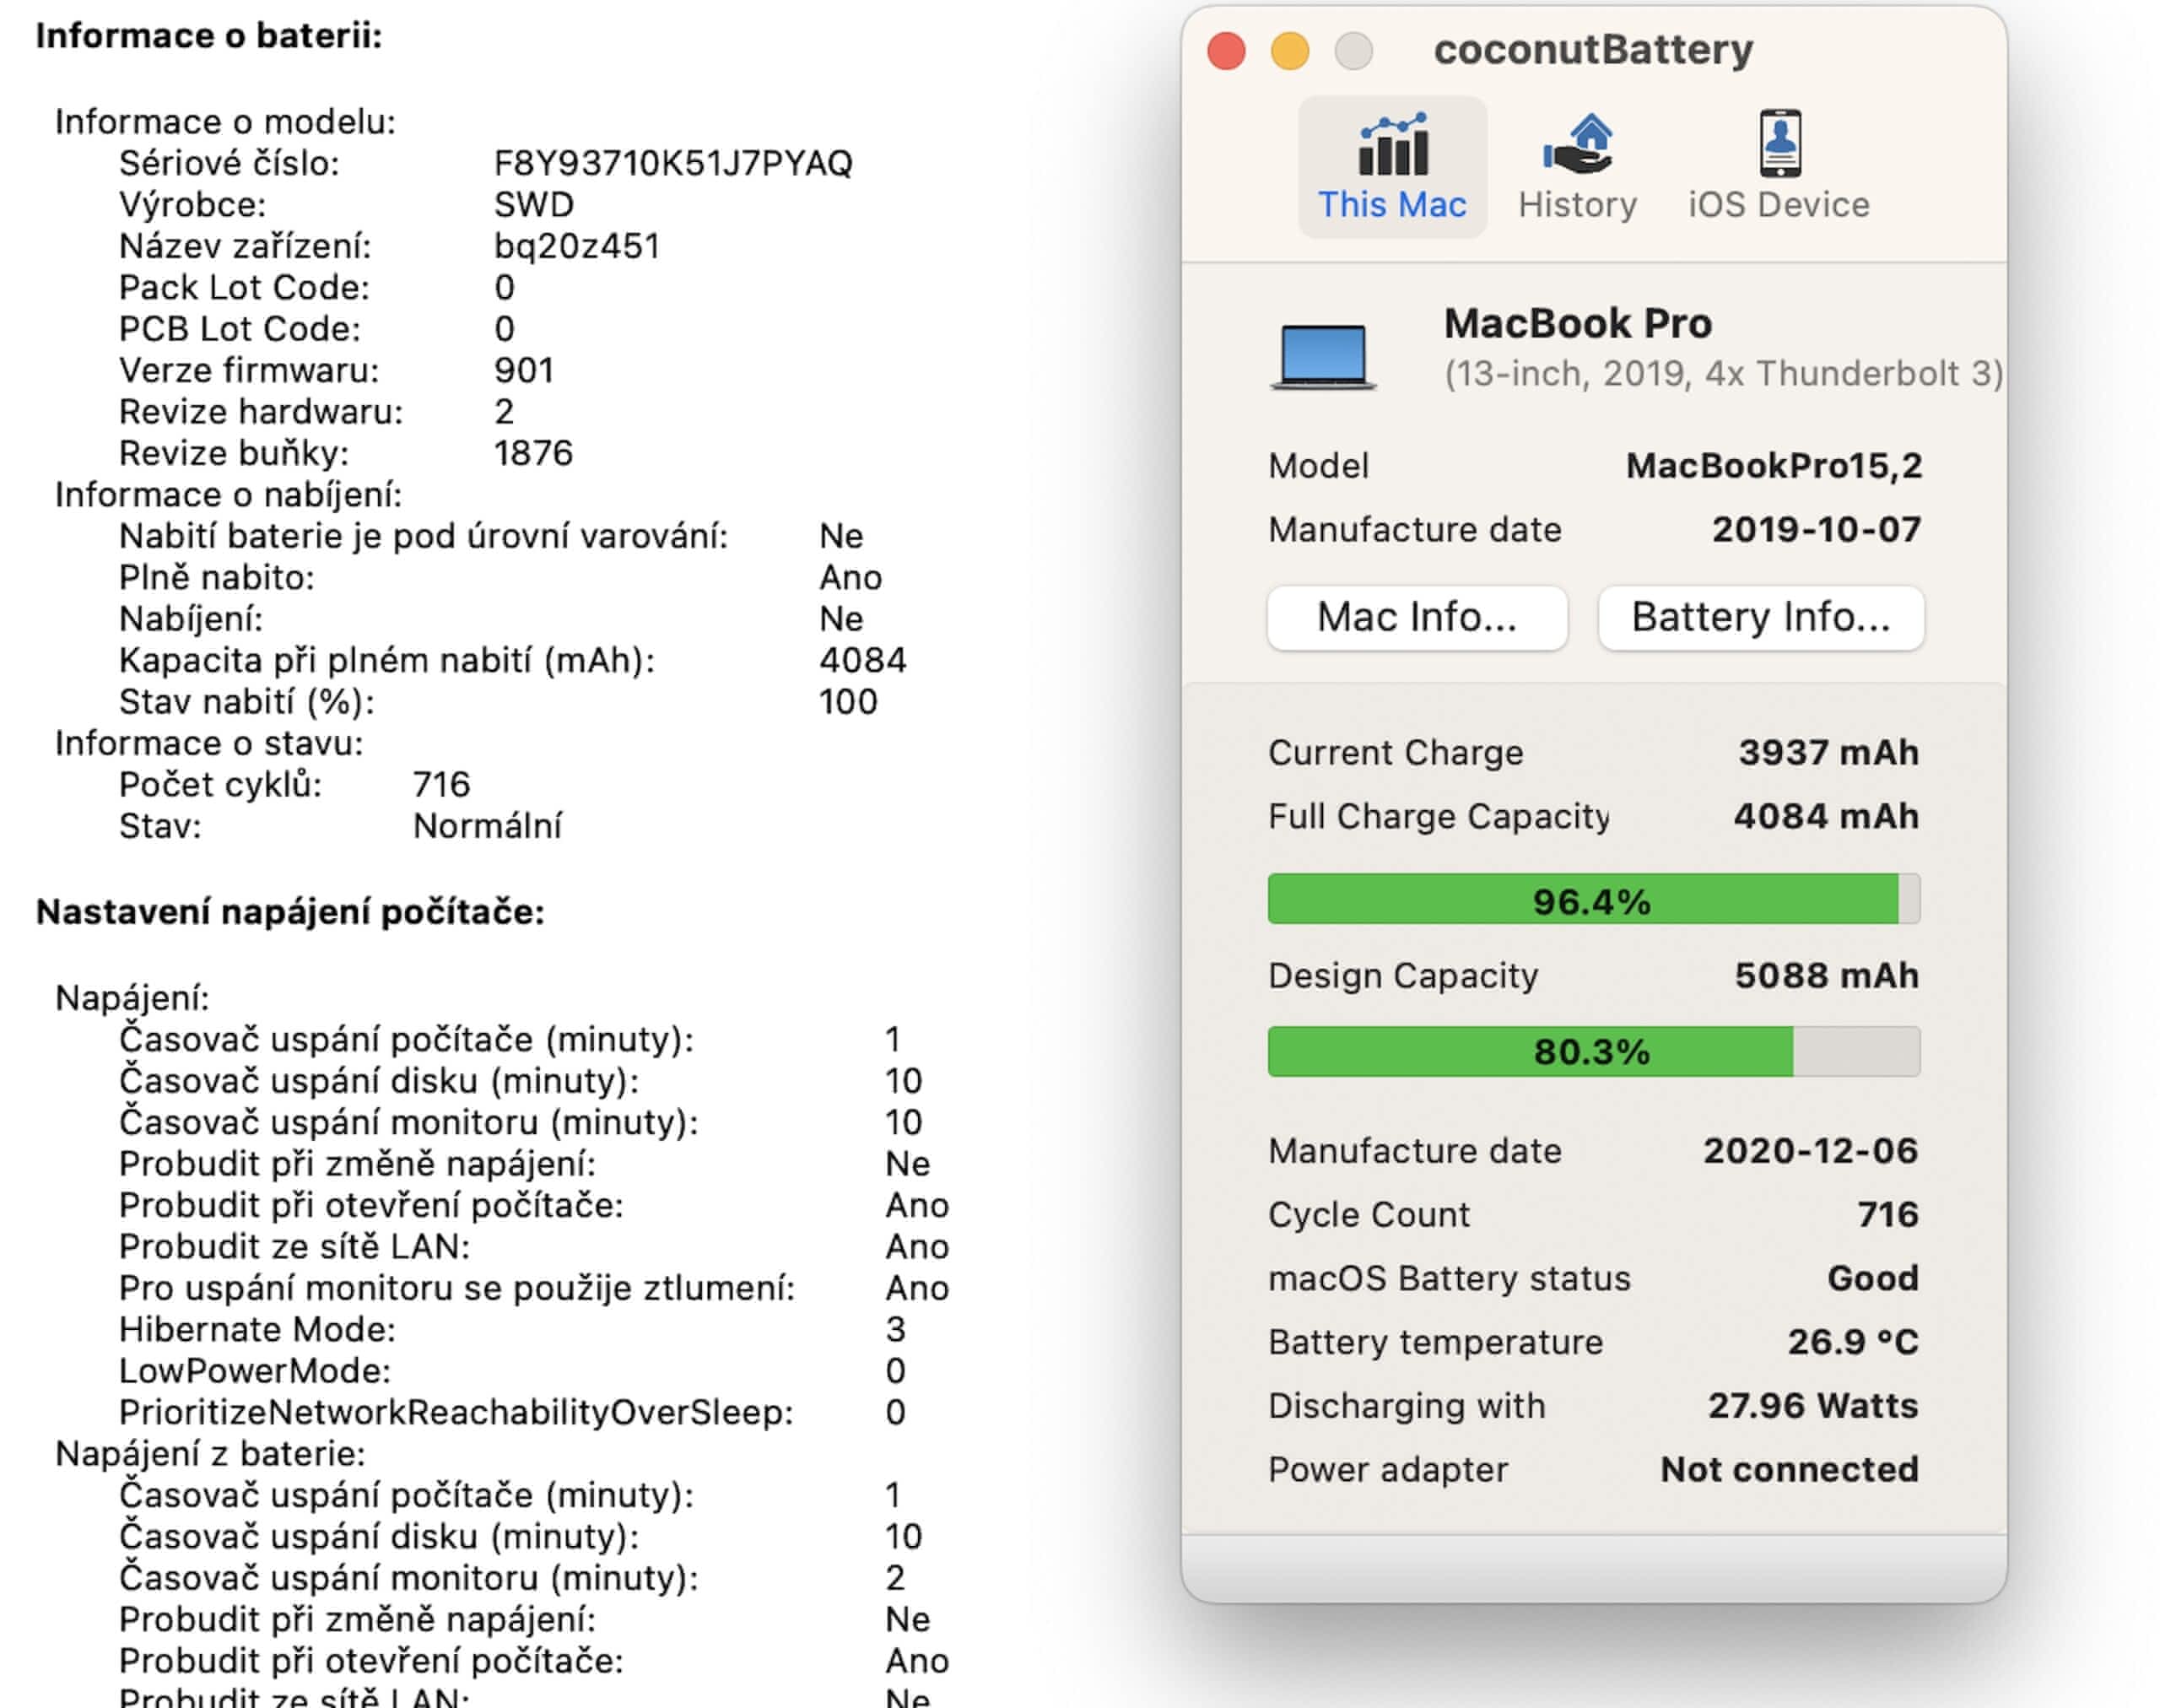Click the 96.4% charge progress bar
The height and width of the screenshot is (1708, 2160).
click(1592, 899)
